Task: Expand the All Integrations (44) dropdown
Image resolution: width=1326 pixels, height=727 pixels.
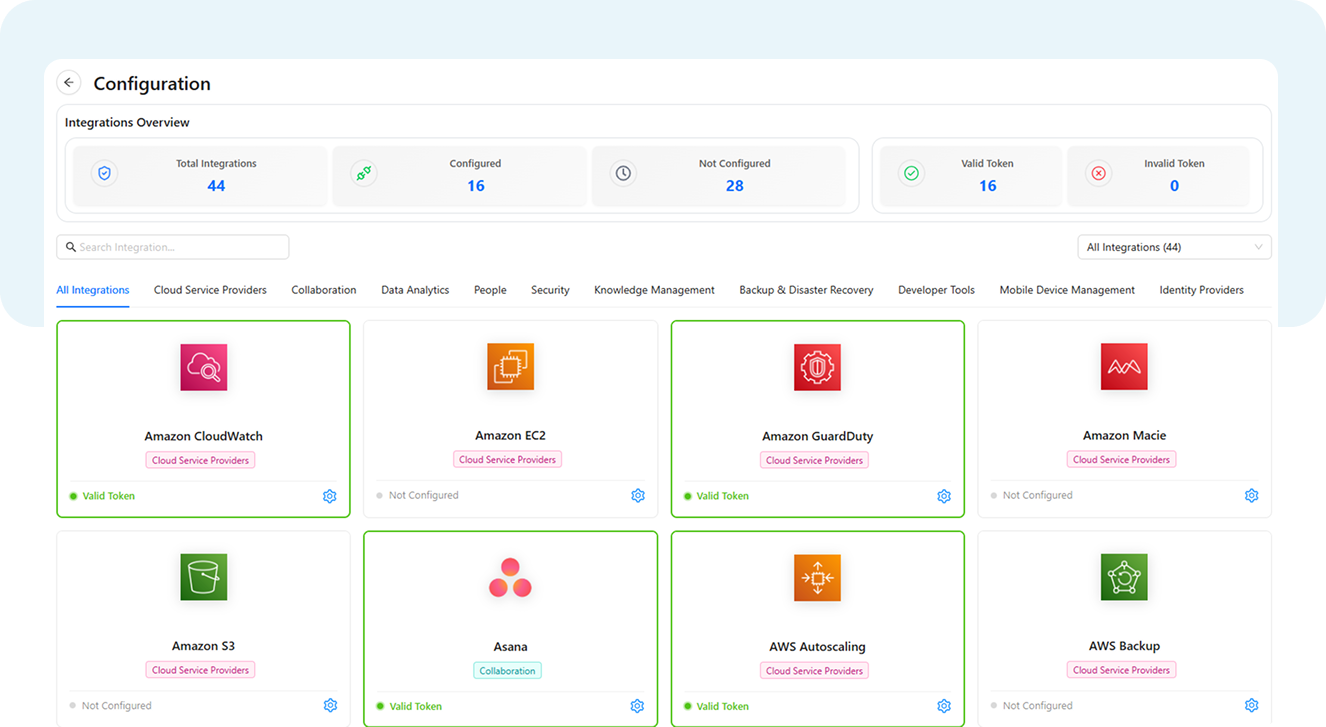Action: [1174, 247]
